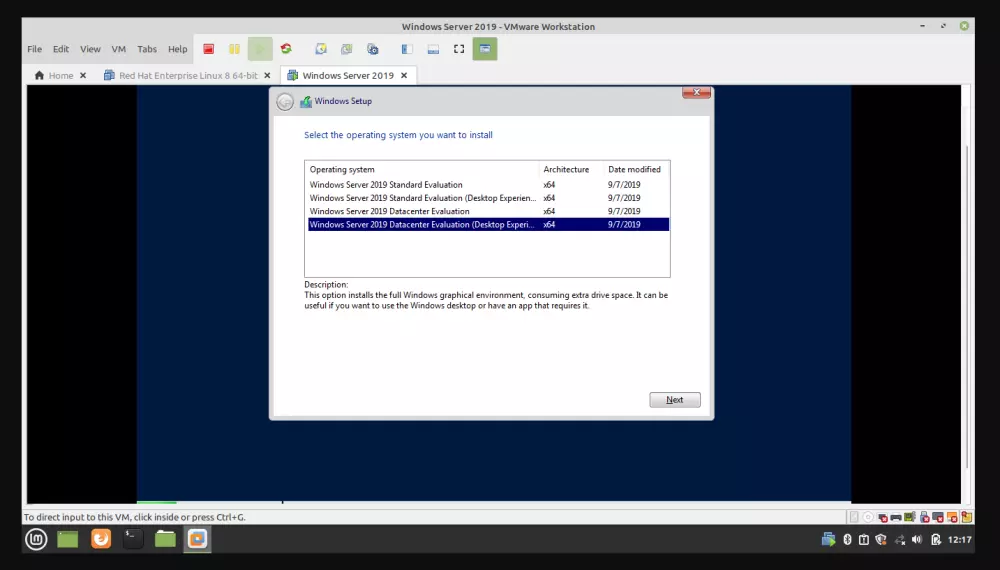1000x570 pixels.
Task: Close the Red Hat Enterprise Linux tab
Action: tap(267, 75)
